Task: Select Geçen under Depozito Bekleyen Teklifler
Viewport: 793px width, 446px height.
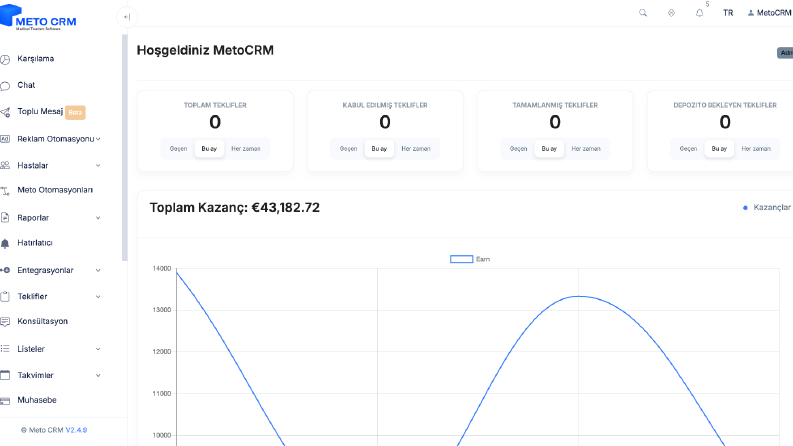Action: pyautogui.click(x=688, y=149)
